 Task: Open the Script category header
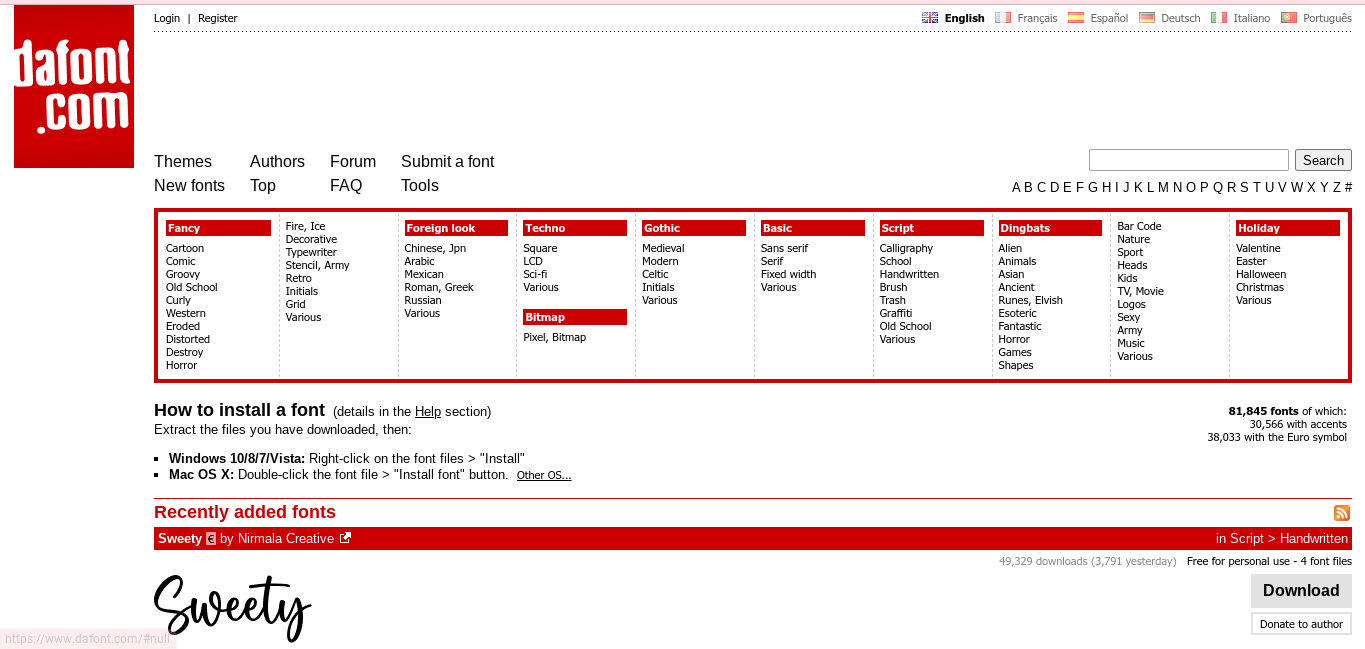click(932, 228)
